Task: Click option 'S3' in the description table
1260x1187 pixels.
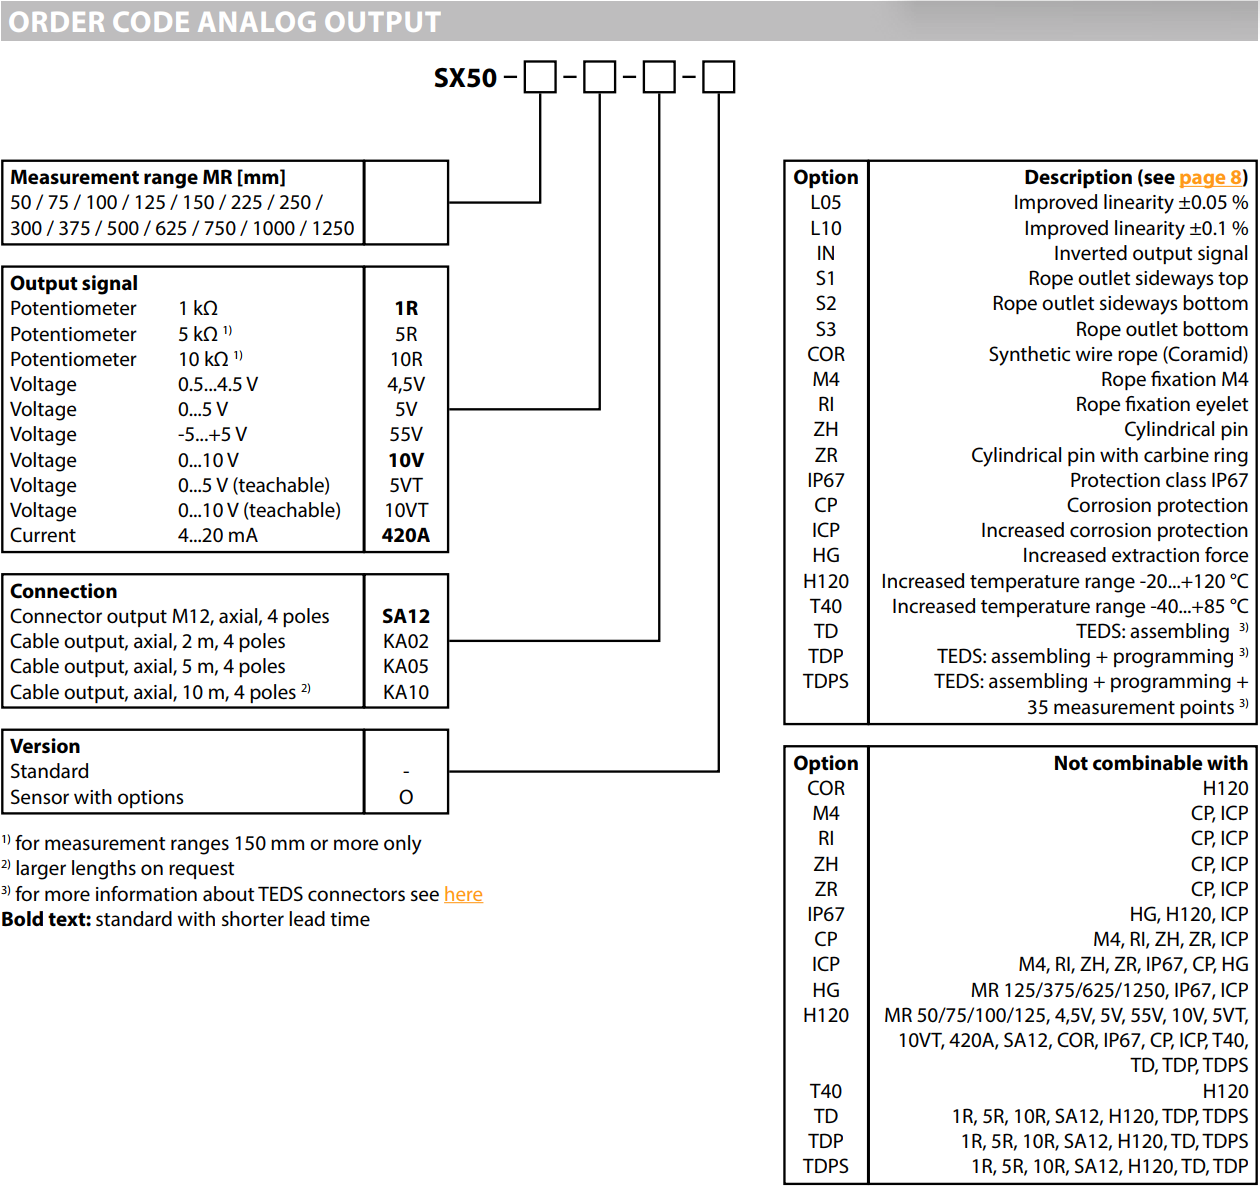Action: (826, 329)
